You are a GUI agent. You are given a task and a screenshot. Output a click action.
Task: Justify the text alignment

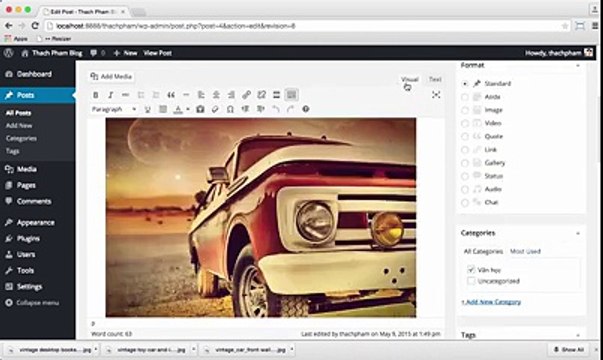pyautogui.click(x=163, y=110)
